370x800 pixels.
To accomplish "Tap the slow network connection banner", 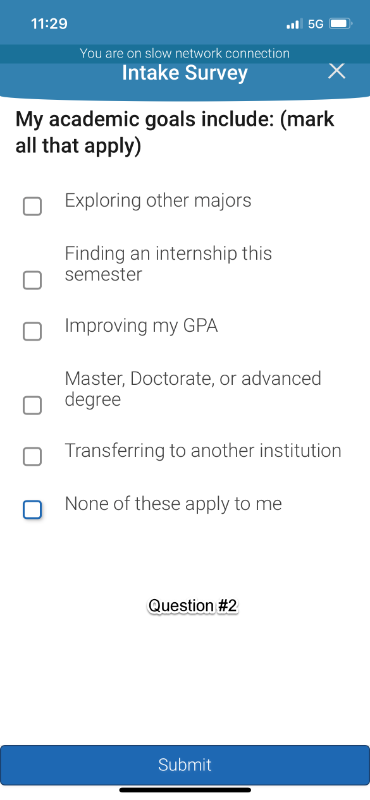I will (185, 54).
